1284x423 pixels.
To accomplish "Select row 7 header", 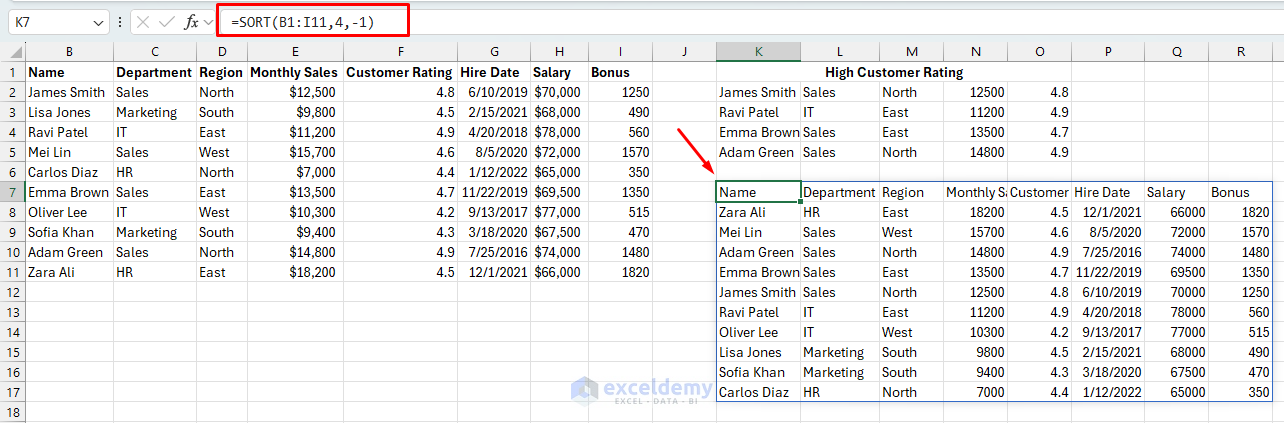I will tap(13, 192).
